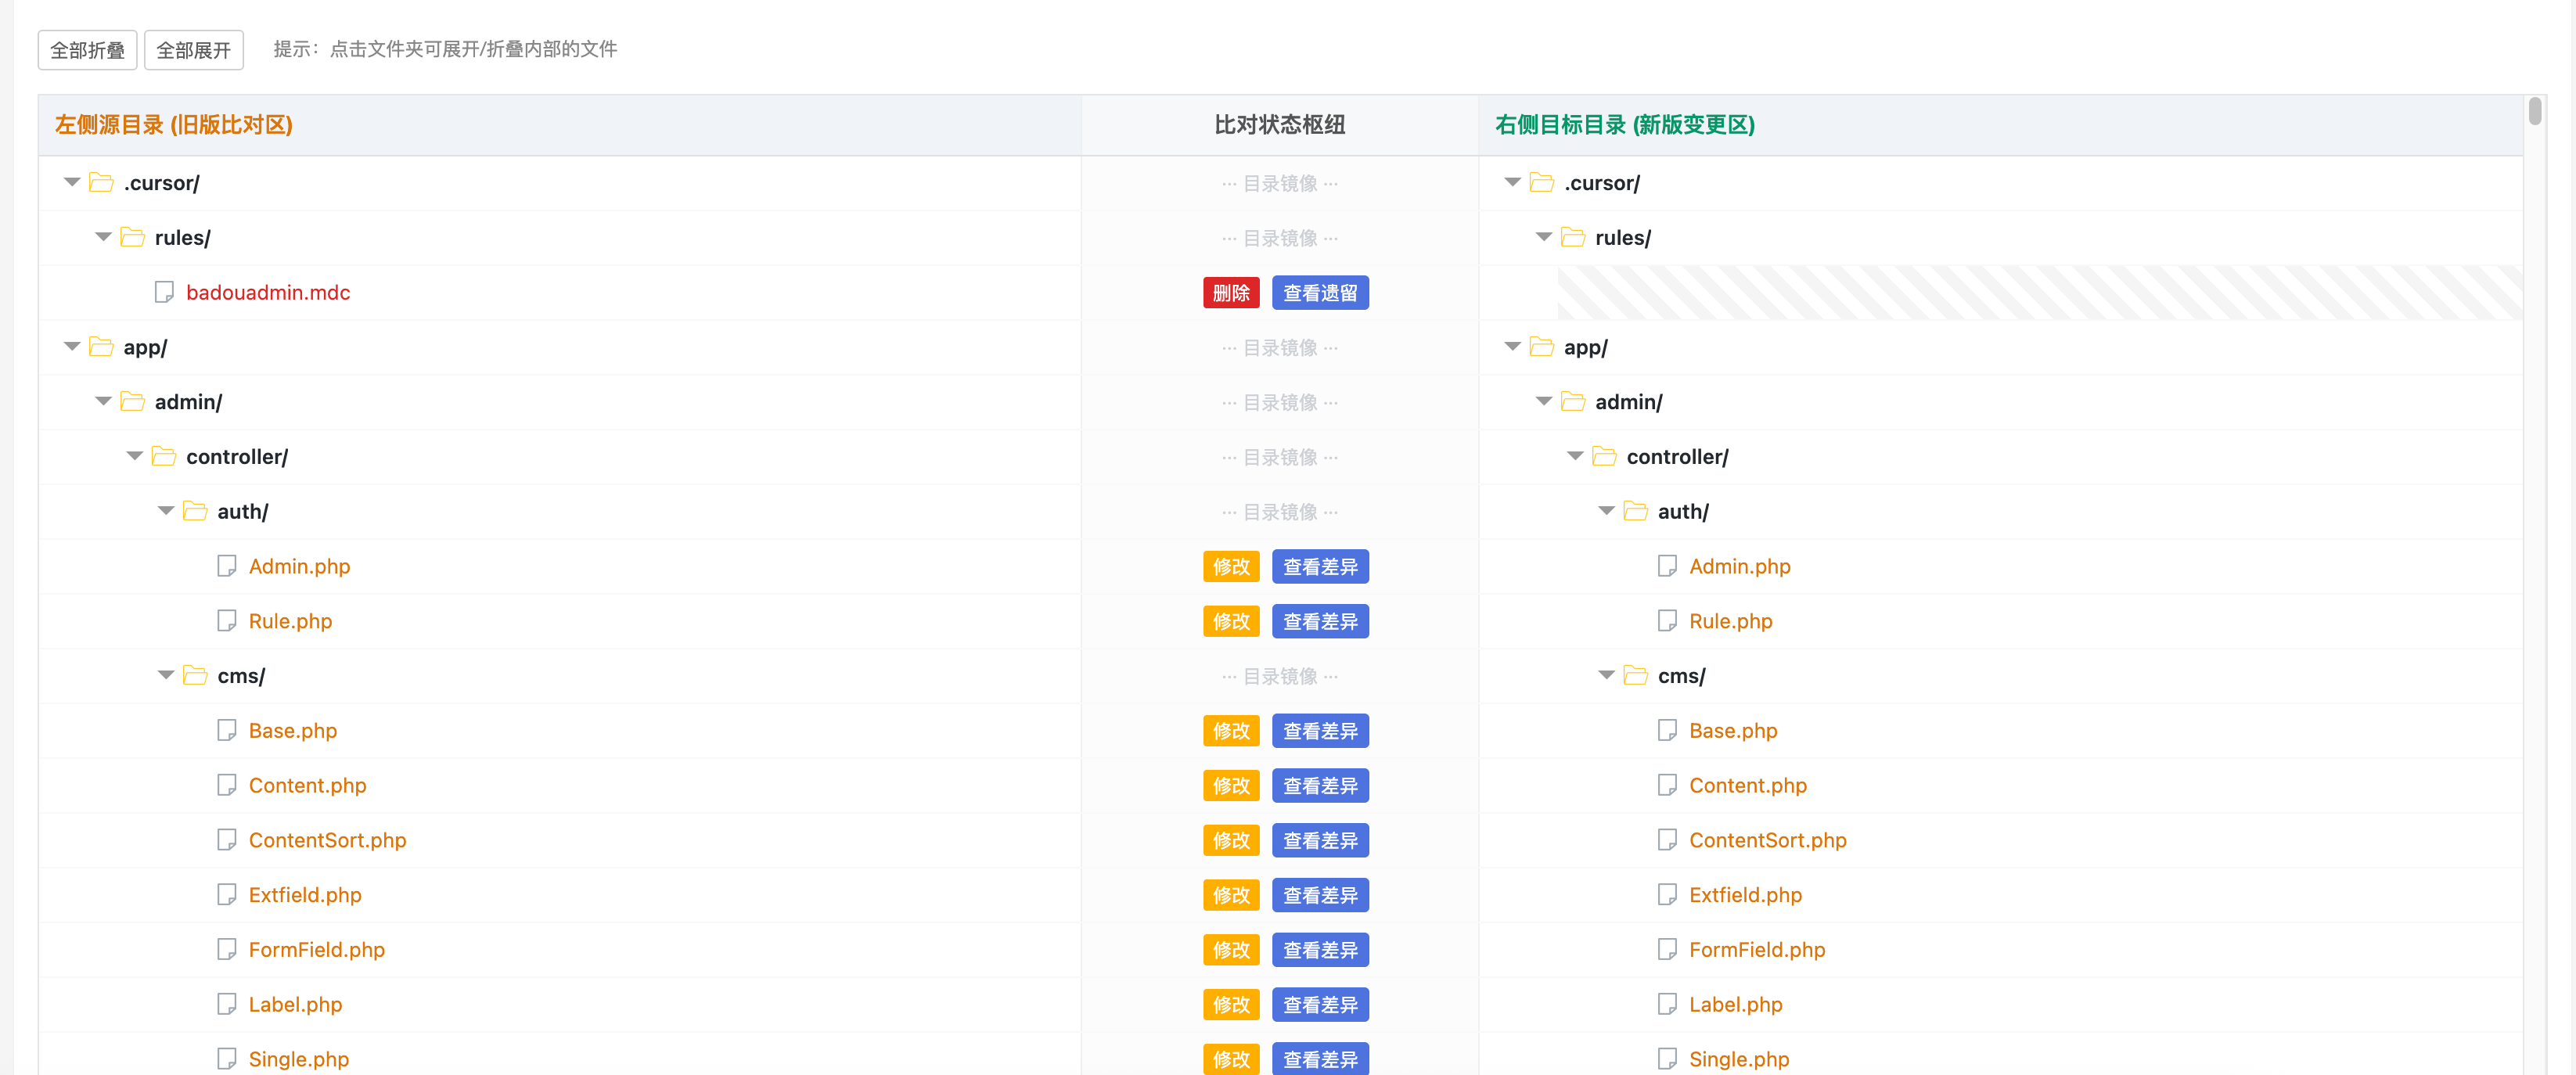Click red 删除 status badge
This screenshot has height=1075, width=2576.
1230,293
